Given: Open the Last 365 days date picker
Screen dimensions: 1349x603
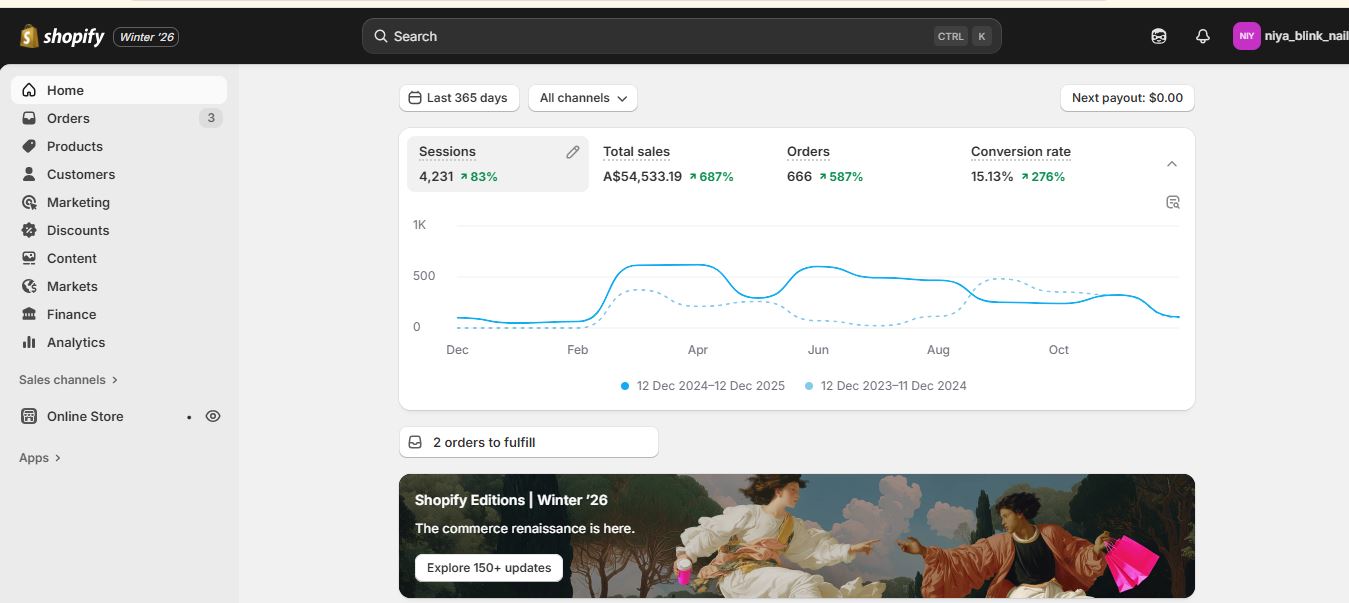Looking at the screenshot, I should click(459, 98).
